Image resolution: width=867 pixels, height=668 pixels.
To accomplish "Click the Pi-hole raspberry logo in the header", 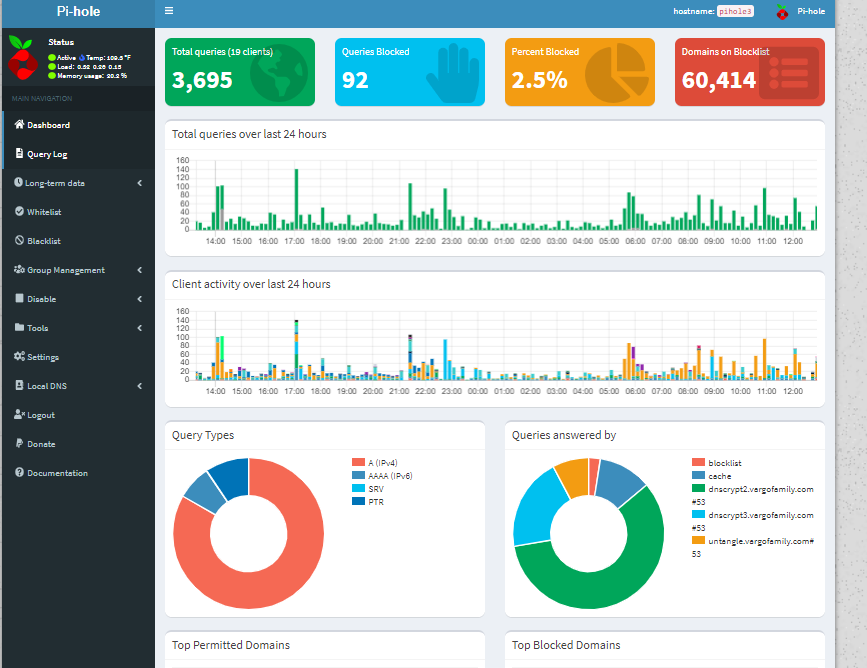I will (782, 12).
